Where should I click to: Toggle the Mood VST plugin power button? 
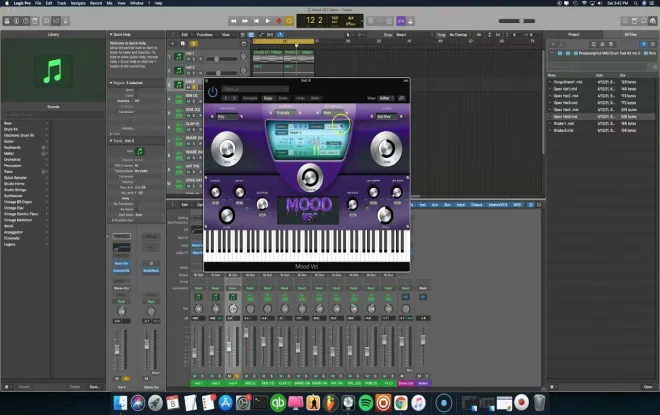point(213,92)
